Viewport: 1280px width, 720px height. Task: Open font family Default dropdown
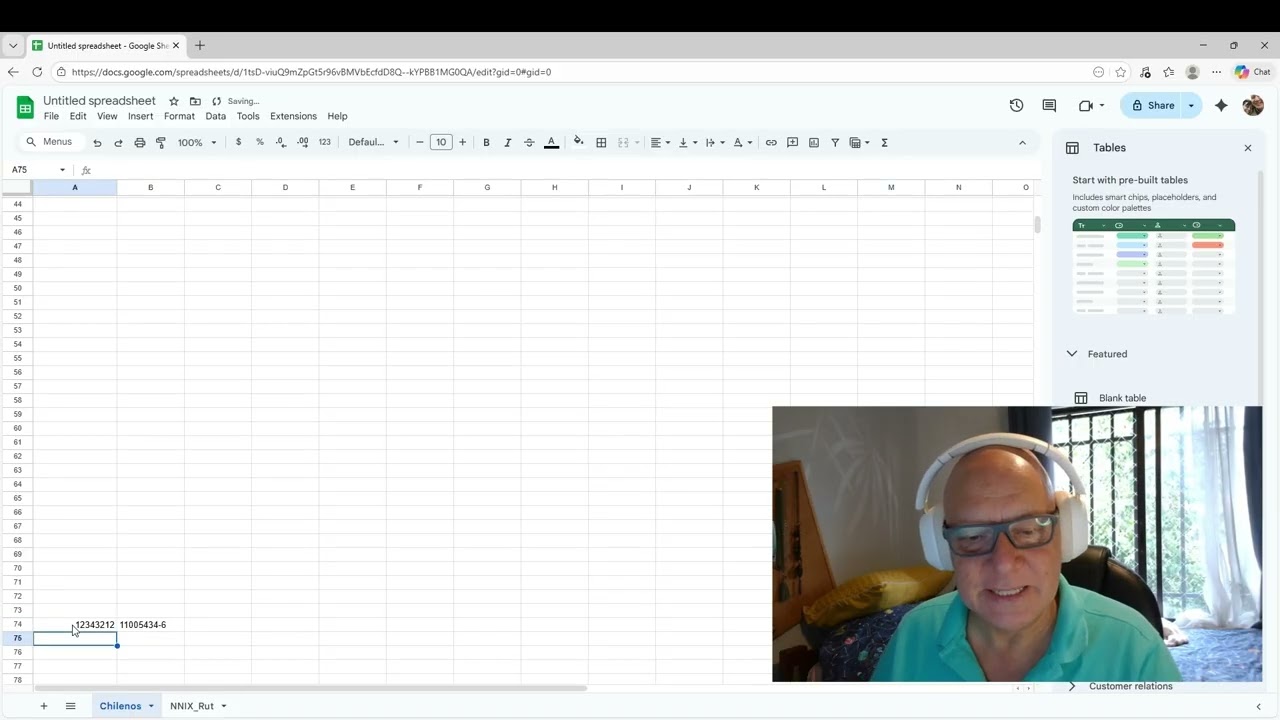[373, 143]
